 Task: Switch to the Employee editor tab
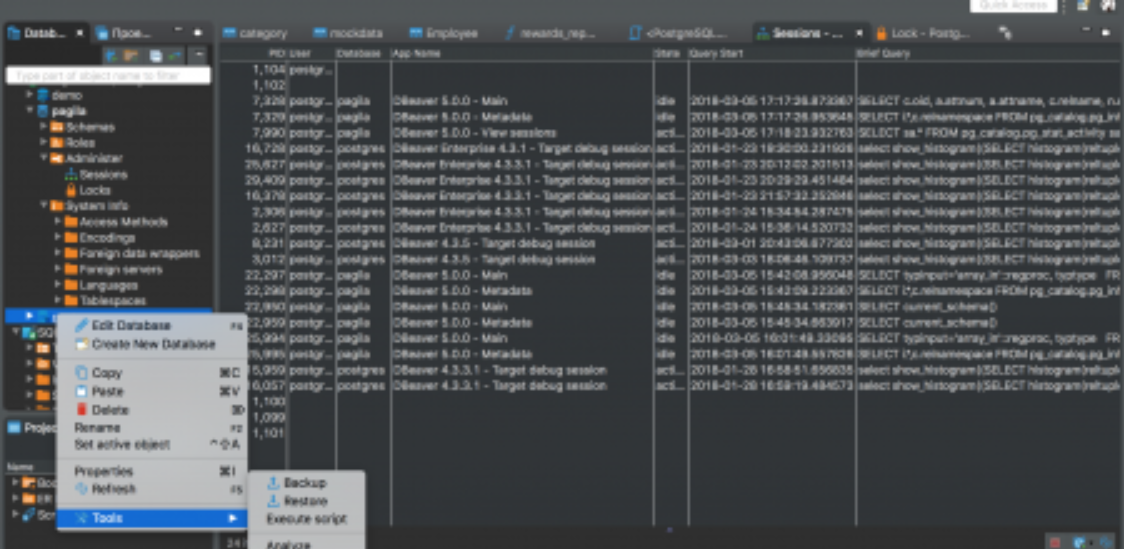point(444,33)
